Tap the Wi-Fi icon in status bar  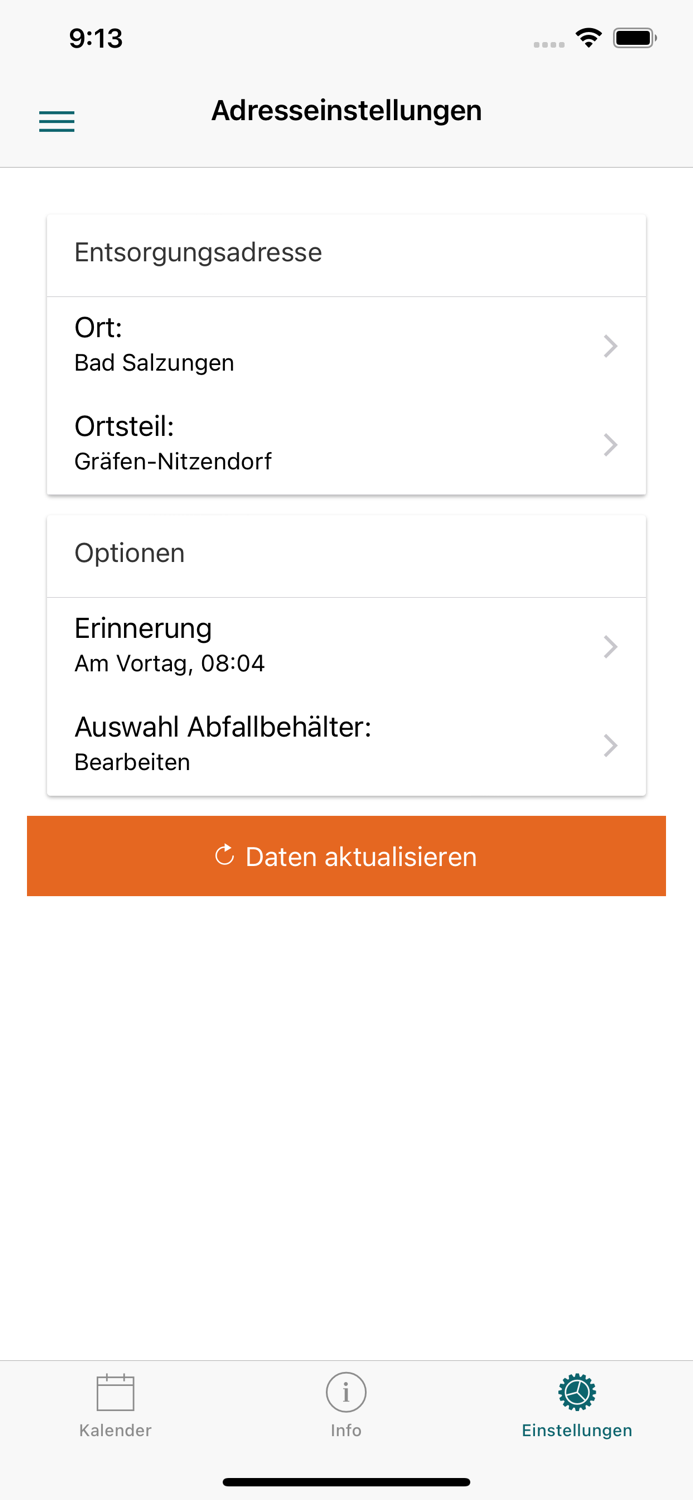click(x=588, y=37)
